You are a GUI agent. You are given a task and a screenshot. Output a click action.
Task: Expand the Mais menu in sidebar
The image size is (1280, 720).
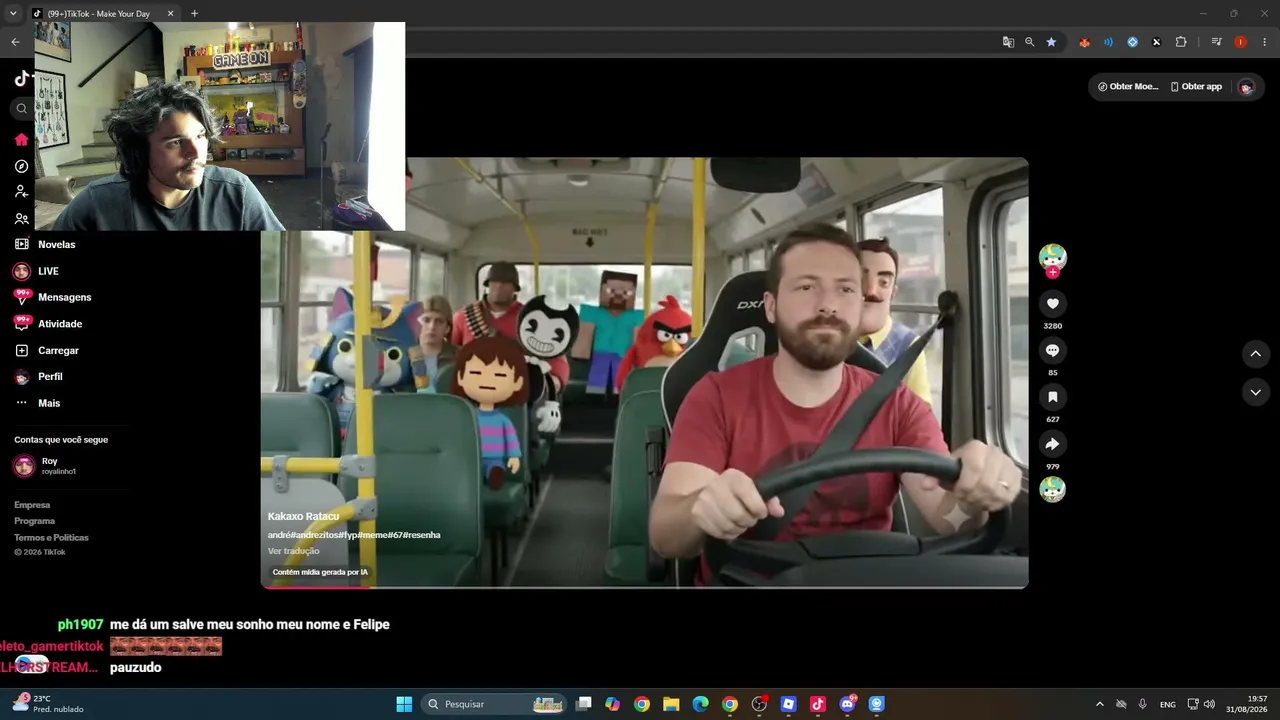pyautogui.click(x=37, y=403)
